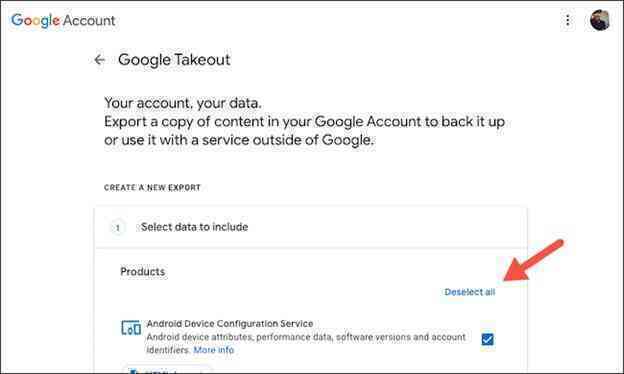Image resolution: width=624 pixels, height=374 pixels.
Task: Click the partially visible format button below Android entry
Action: coord(167,370)
